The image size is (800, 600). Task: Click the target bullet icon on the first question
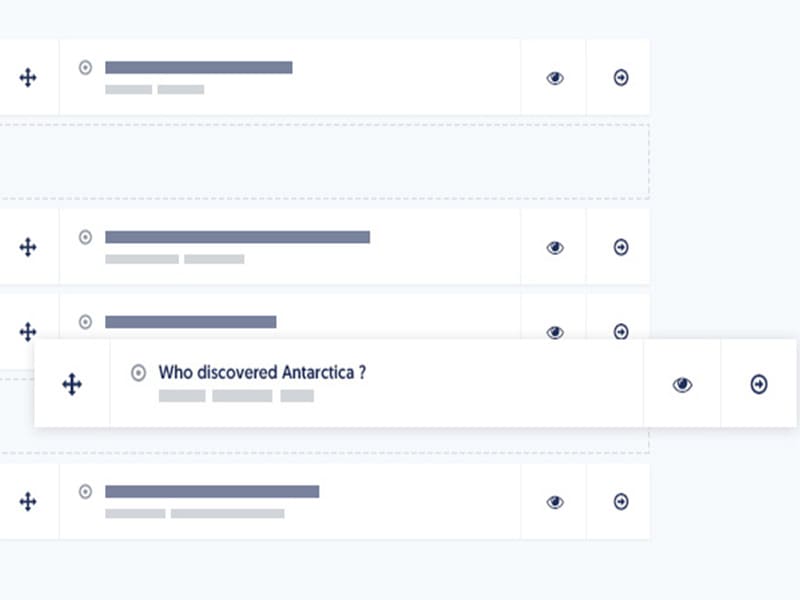[x=85, y=68]
